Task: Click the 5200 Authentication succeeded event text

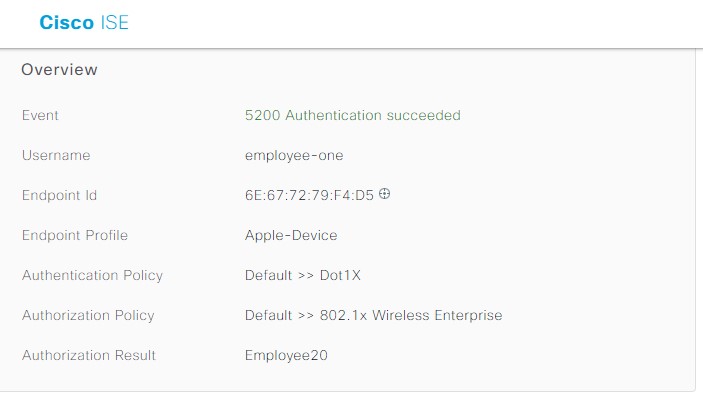Action: point(352,116)
